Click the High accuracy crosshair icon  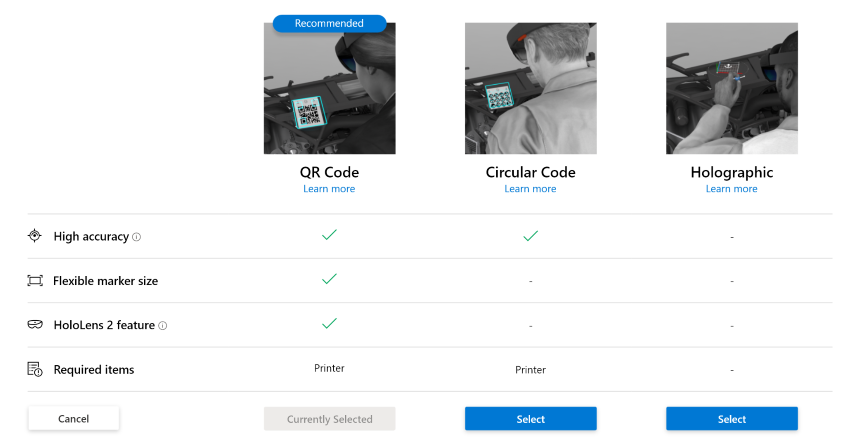coord(35,236)
